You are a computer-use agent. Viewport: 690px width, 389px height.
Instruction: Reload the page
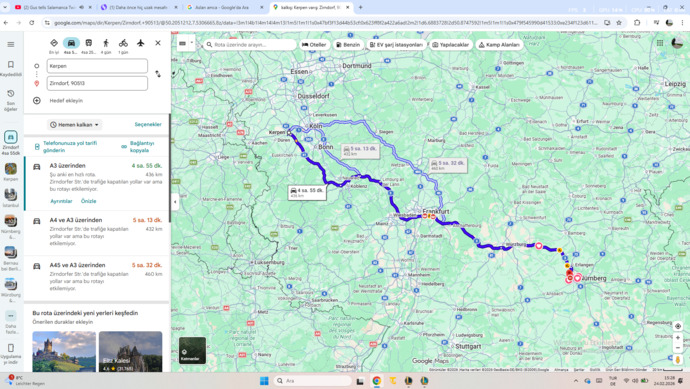(x=32, y=22)
